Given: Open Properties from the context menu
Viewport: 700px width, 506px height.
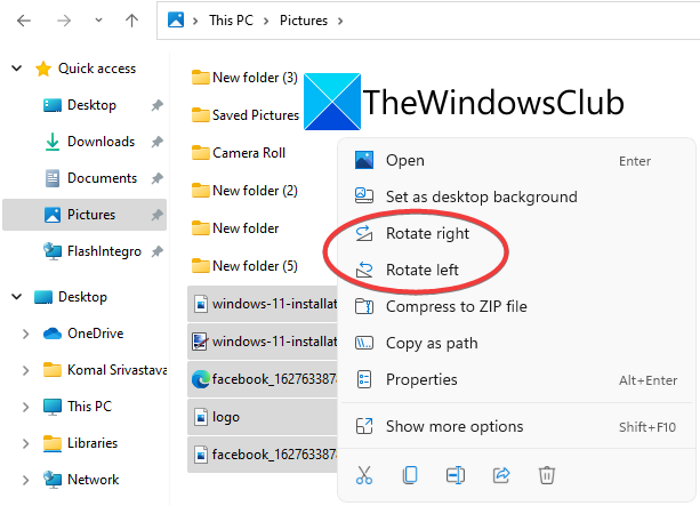Looking at the screenshot, I should [x=517, y=380].
